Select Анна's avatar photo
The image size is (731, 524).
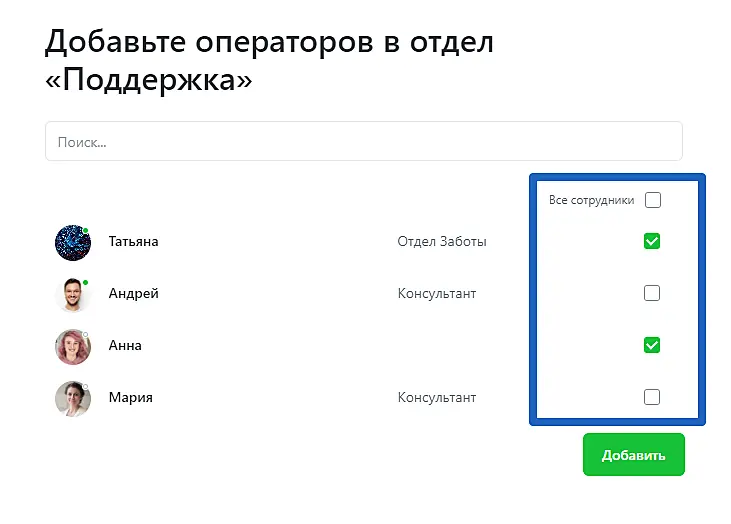[x=73, y=346]
